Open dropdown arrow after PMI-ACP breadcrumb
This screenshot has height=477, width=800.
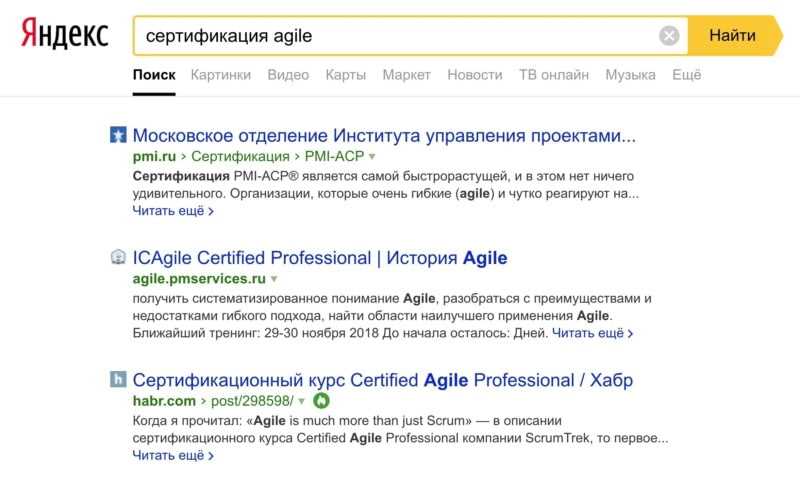point(372,157)
